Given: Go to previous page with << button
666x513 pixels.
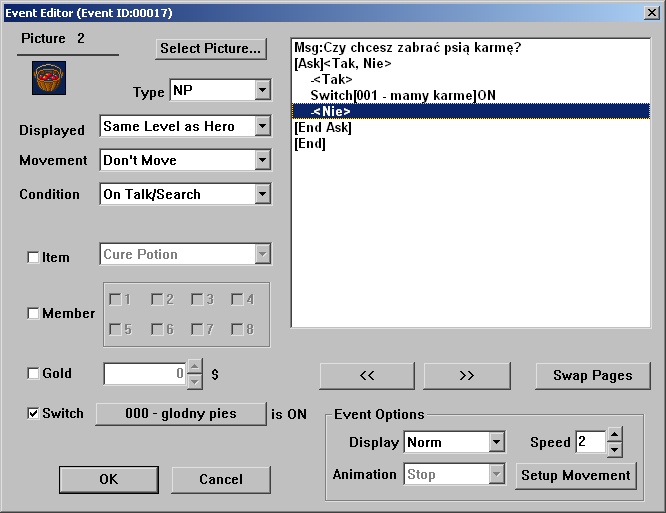Looking at the screenshot, I should coord(367,376).
